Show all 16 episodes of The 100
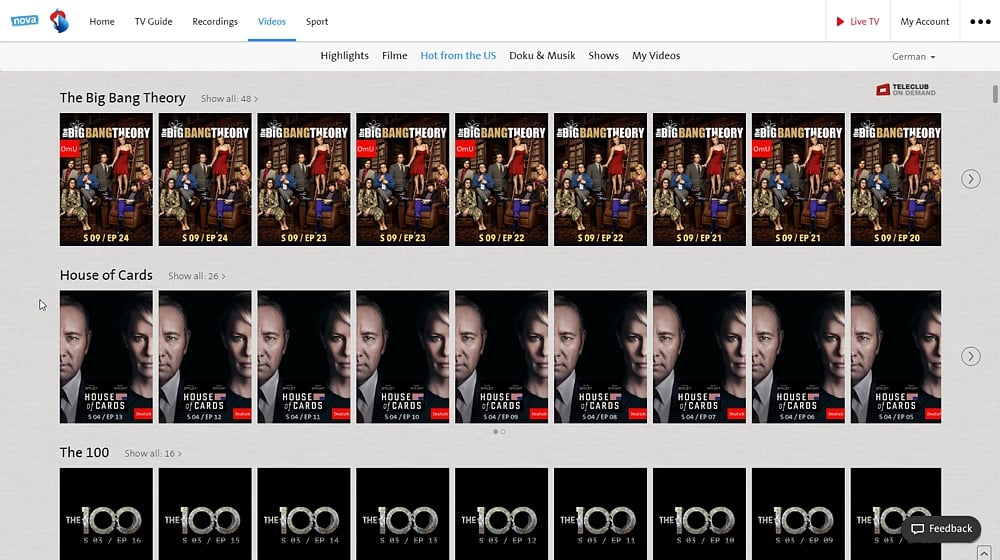This screenshot has height=560, width=1000. click(153, 453)
